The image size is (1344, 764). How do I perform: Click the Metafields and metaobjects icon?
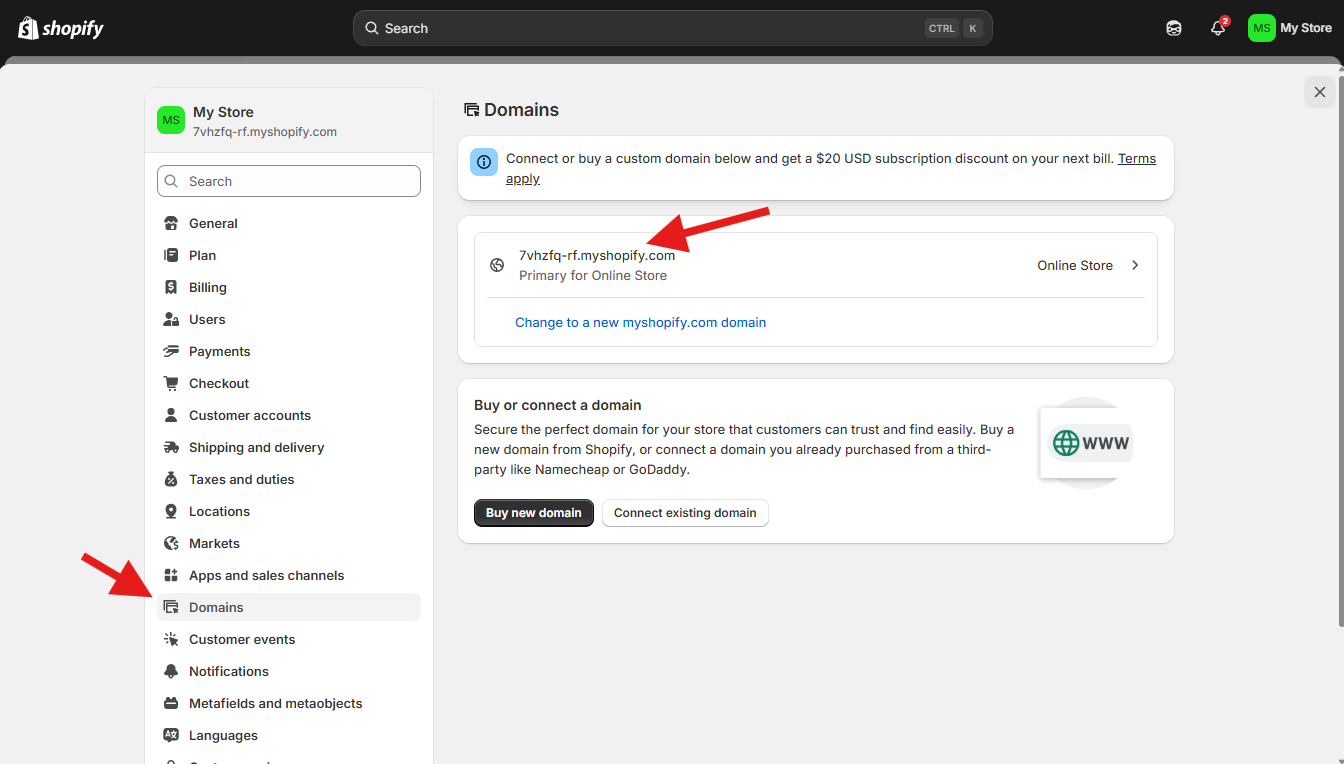(171, 703)
